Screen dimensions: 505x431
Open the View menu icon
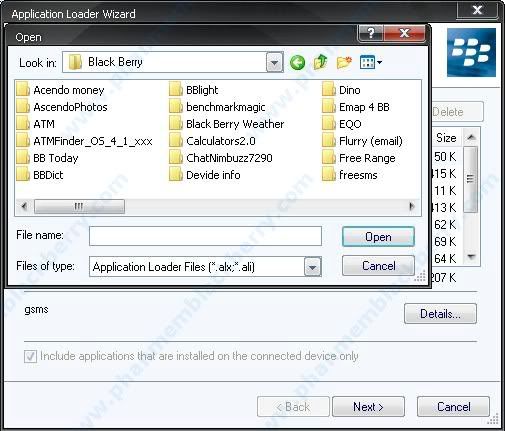pyautogui.click(x=367, y=62)
